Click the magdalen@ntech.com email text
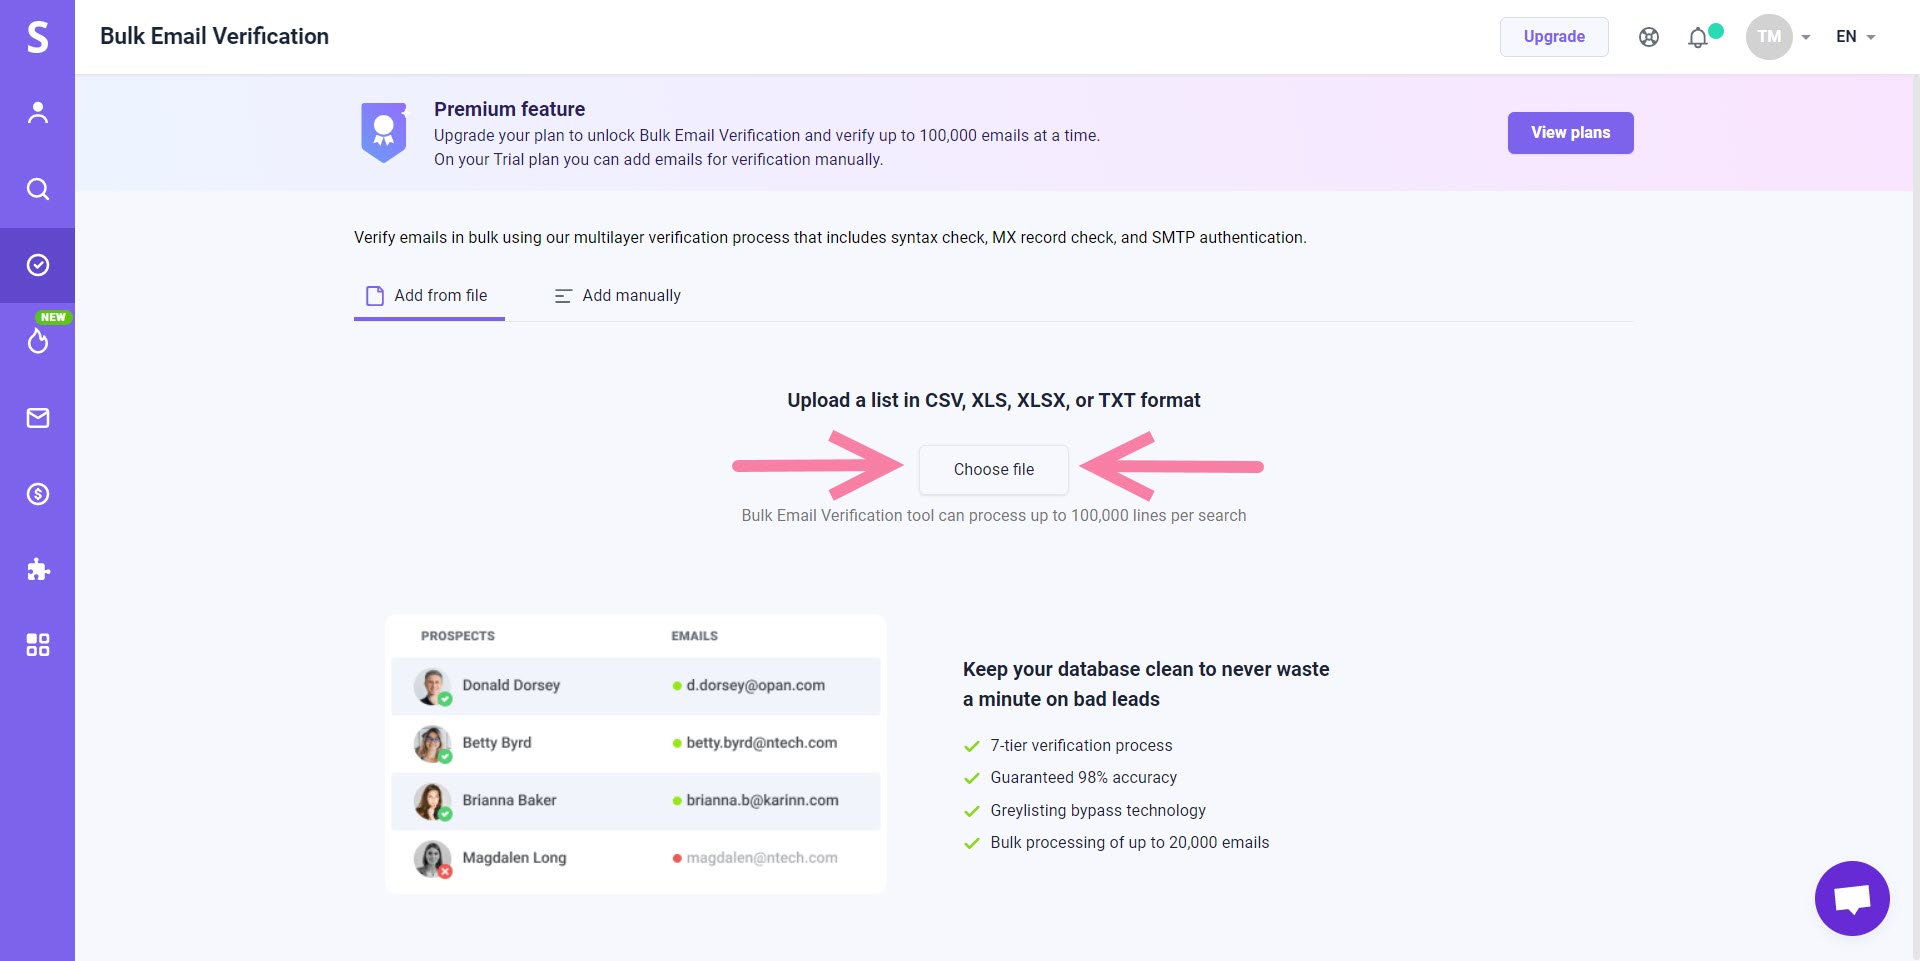This screenshot has width=1920, height=961. (761, 858)
